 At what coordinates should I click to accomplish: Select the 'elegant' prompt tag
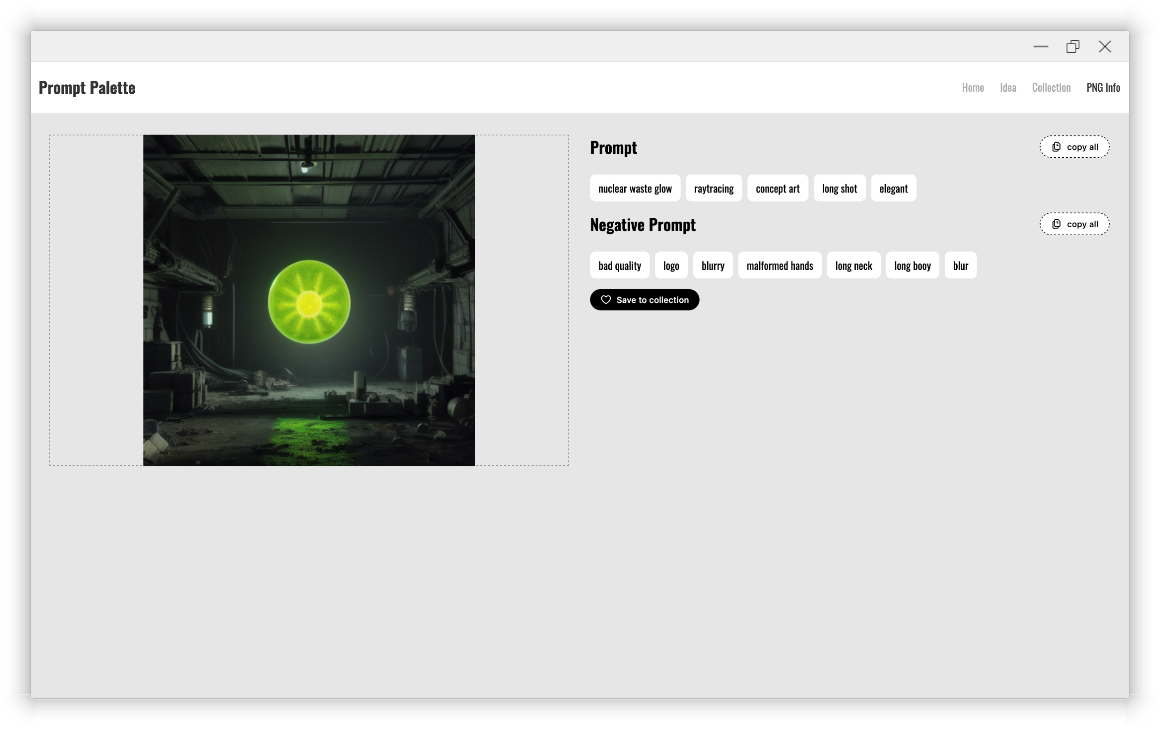893,188
